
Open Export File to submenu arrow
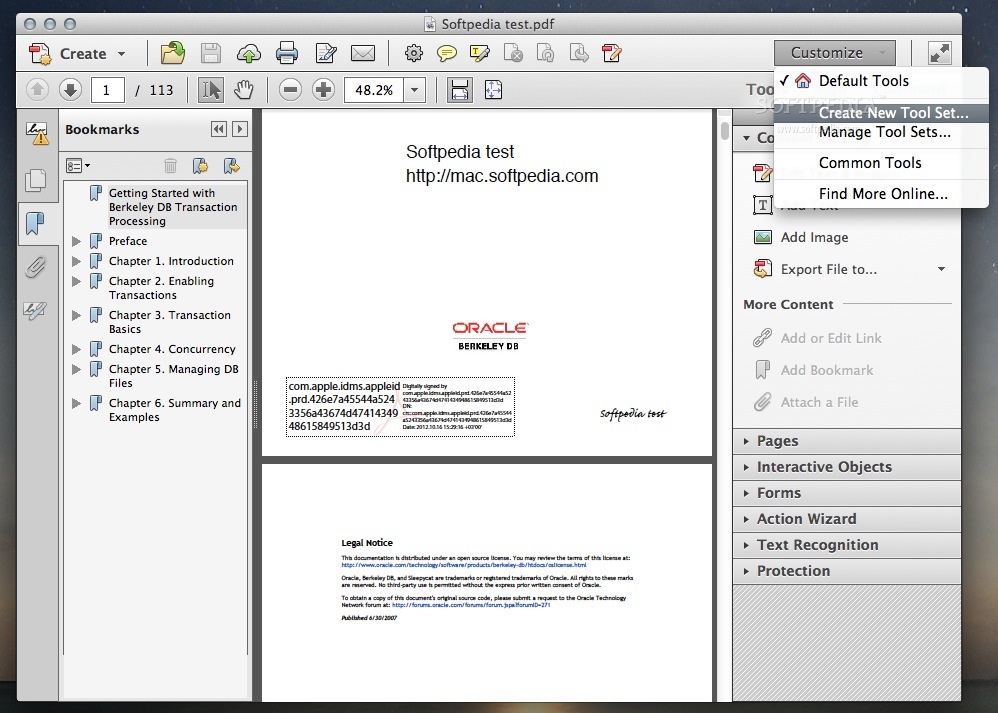(941, 269)
